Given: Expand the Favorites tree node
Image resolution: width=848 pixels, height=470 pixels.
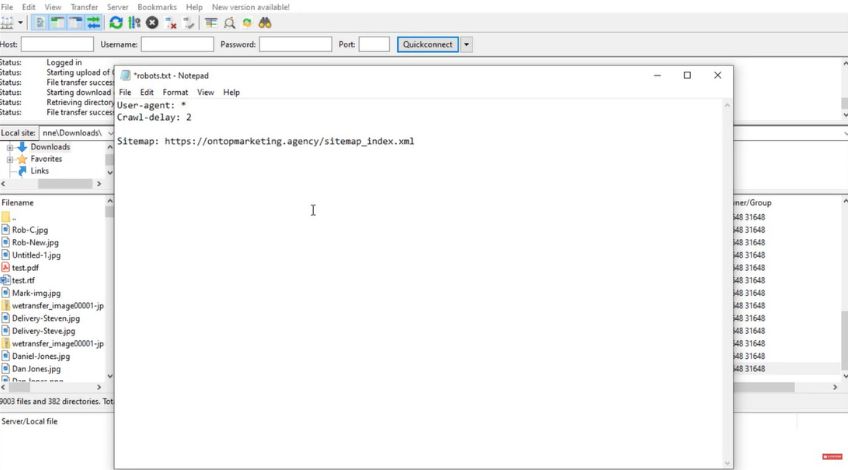Looking at the screenshot, I should pos(10,160).
